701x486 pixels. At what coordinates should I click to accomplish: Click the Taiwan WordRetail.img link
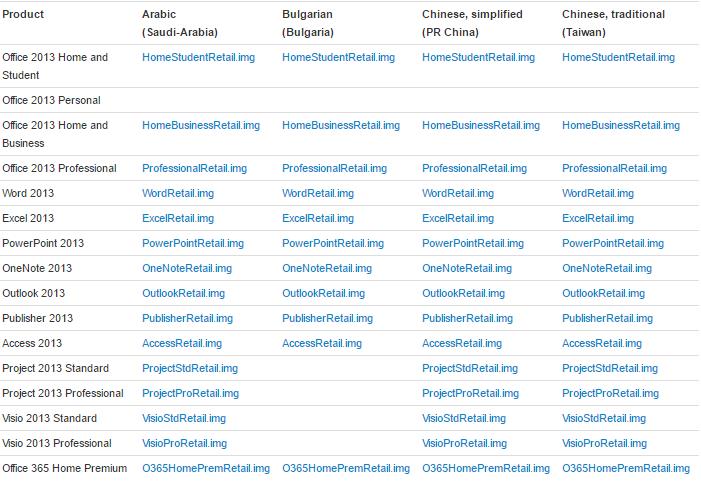(598, 194)
